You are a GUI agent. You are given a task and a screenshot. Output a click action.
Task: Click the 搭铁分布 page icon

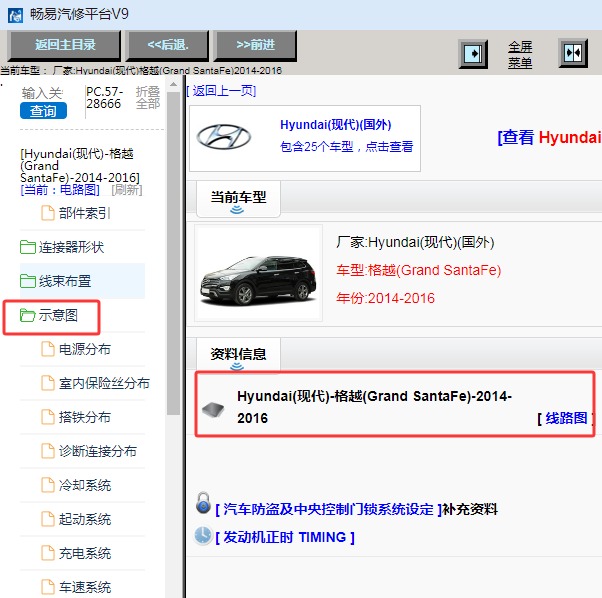(48, 417)
